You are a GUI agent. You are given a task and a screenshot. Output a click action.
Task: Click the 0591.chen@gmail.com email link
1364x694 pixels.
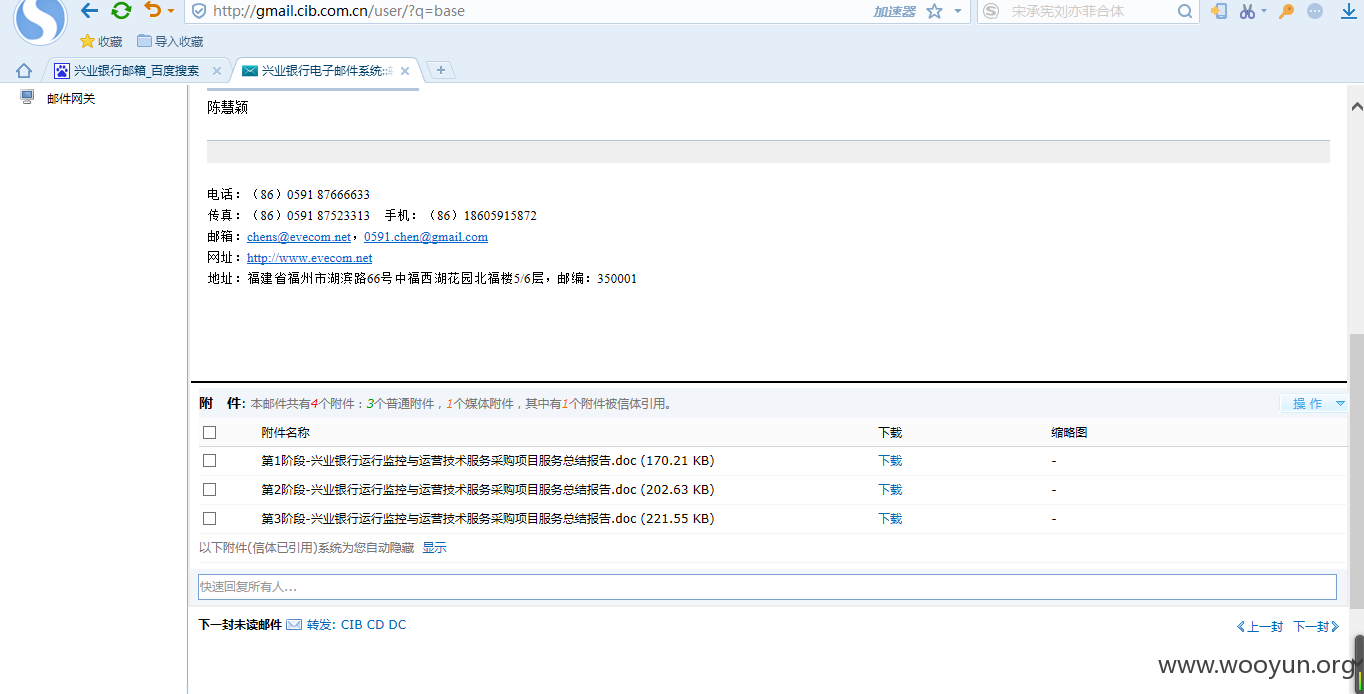pos(426,237)
